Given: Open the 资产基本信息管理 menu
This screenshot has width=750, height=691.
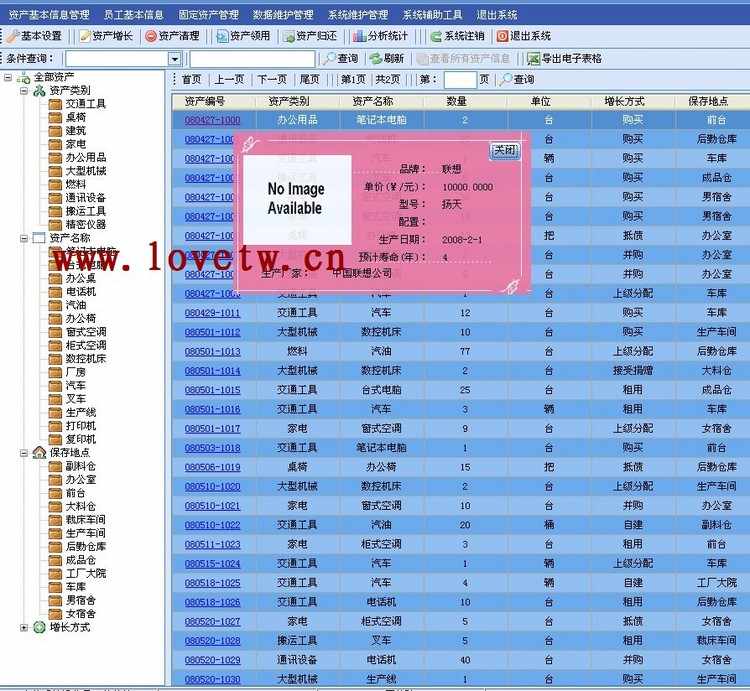Looking at the screenshot, I should [49, 15].
